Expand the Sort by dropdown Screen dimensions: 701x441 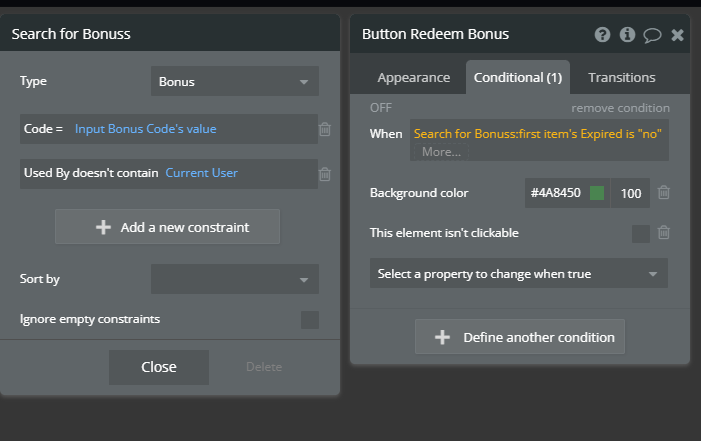[235, 279]
